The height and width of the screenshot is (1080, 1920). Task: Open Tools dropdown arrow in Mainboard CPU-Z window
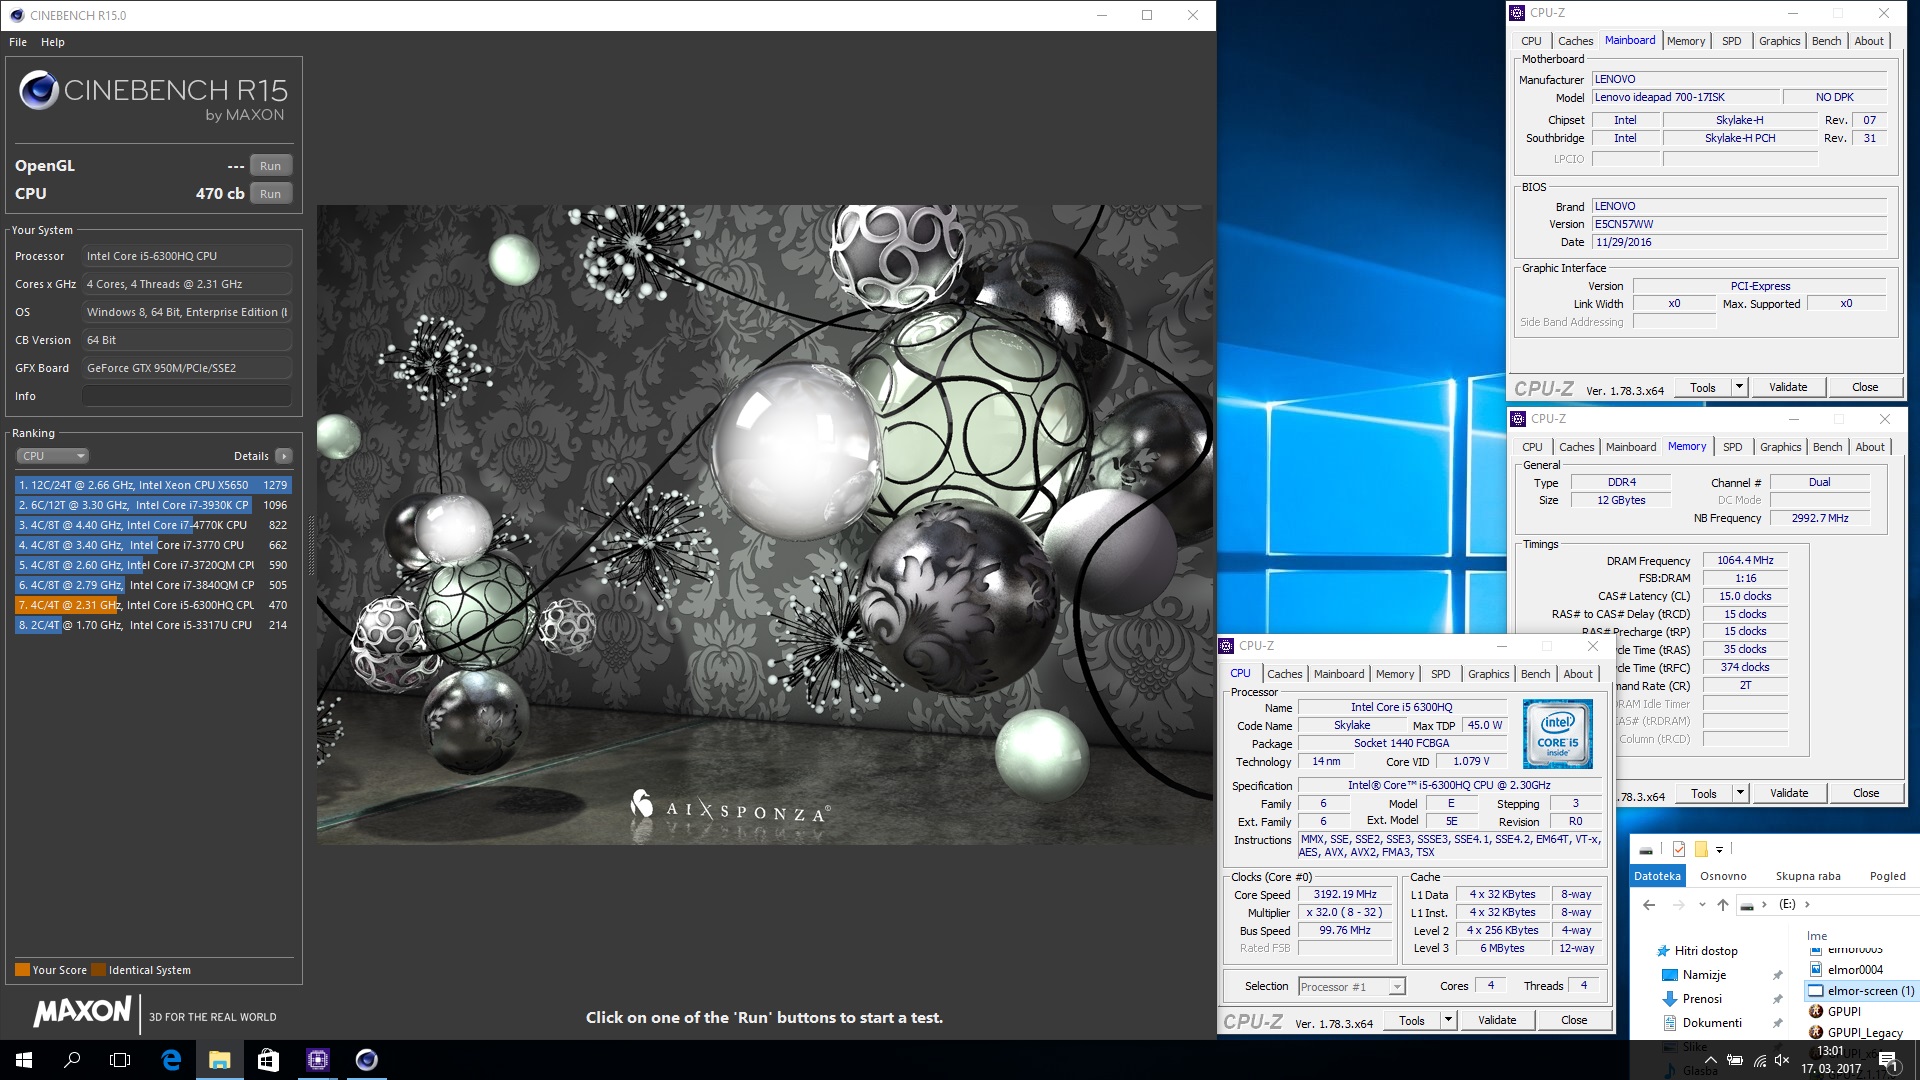coord(1739,387)
